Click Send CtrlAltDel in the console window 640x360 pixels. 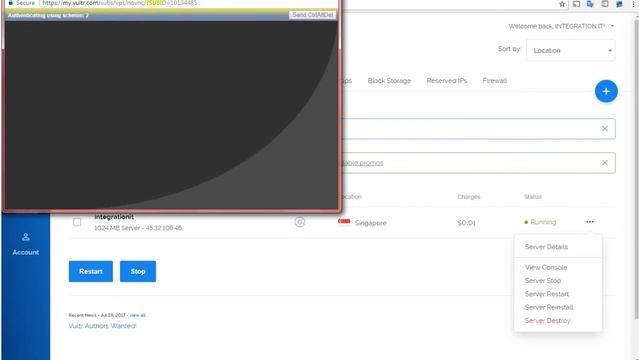(313, 15)
